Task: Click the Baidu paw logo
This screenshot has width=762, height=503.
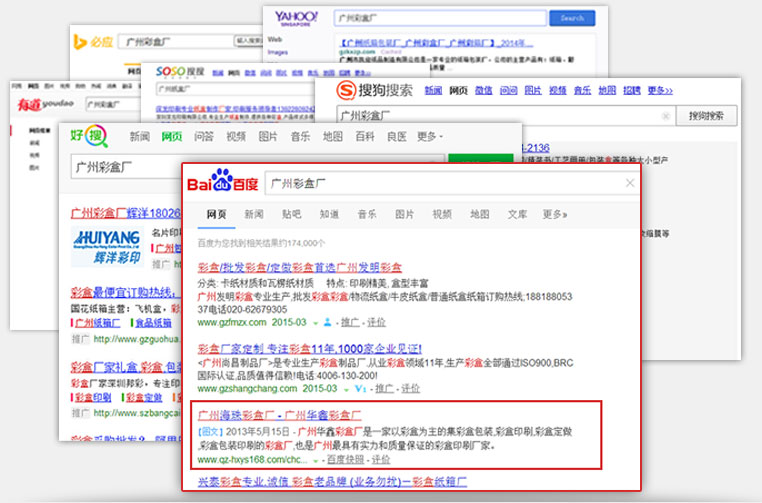Action: pos(223,180)
